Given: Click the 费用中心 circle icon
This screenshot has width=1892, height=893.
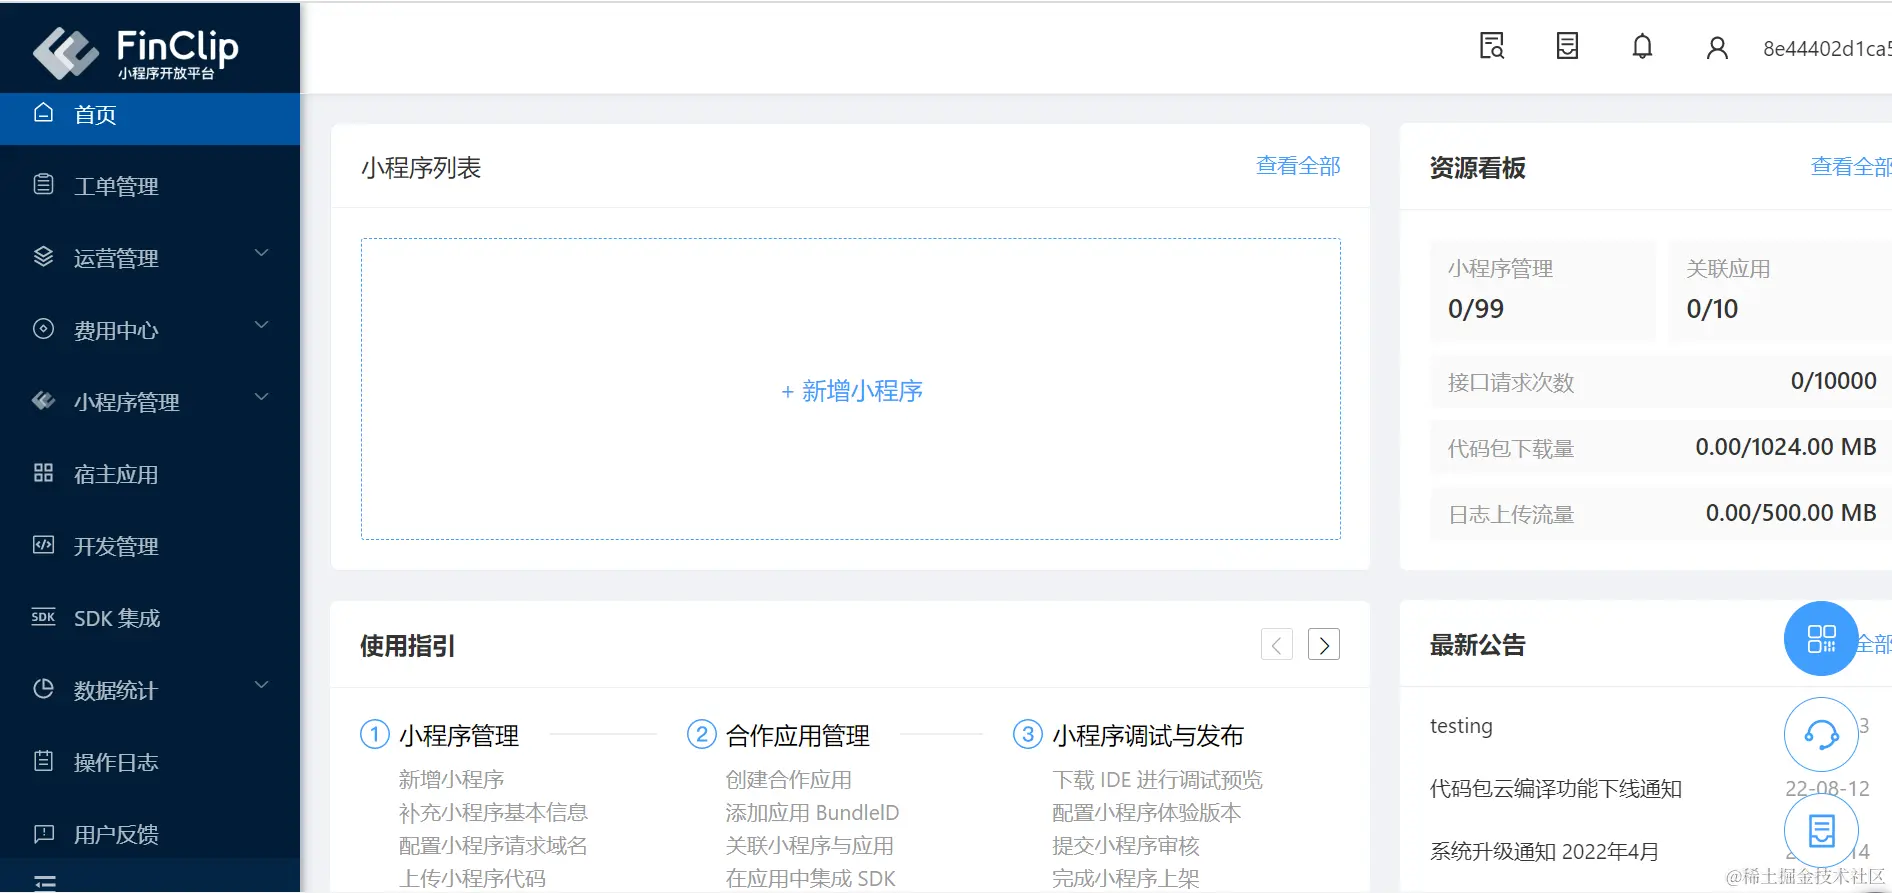Looking at the screenshot, I should click(43, 329).
